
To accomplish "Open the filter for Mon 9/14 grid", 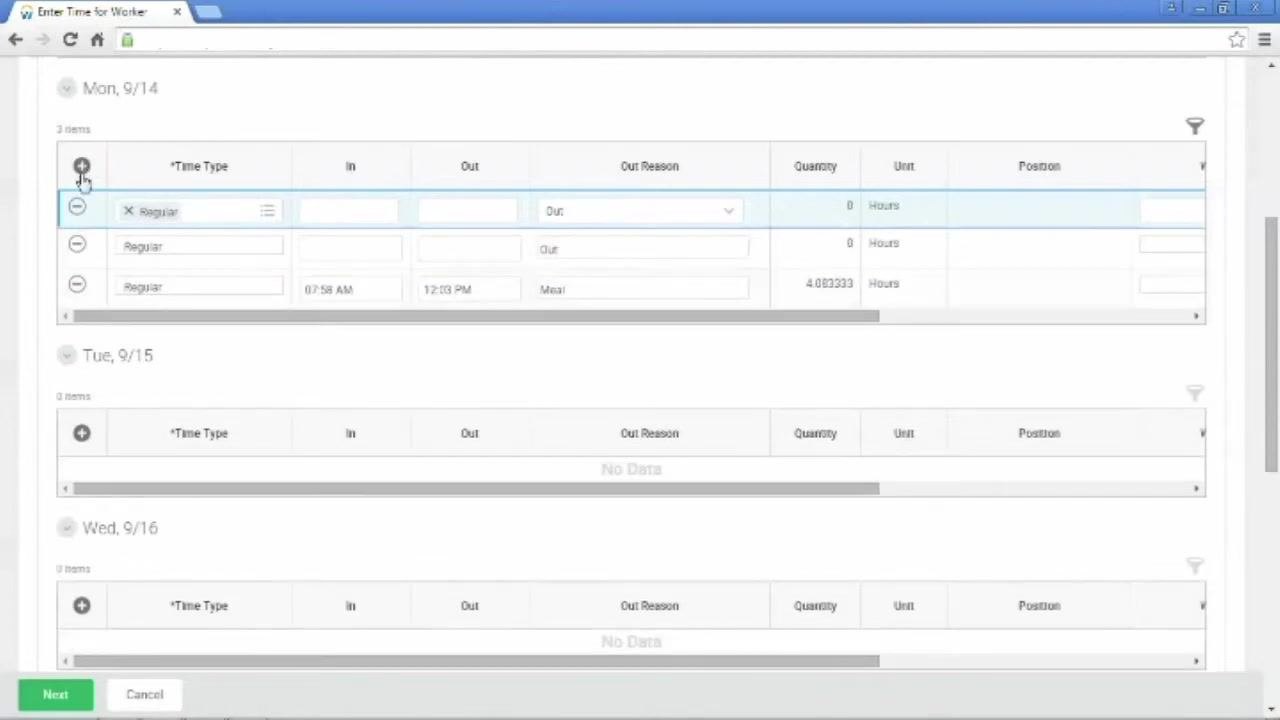I will click(x=1195, y=126).
